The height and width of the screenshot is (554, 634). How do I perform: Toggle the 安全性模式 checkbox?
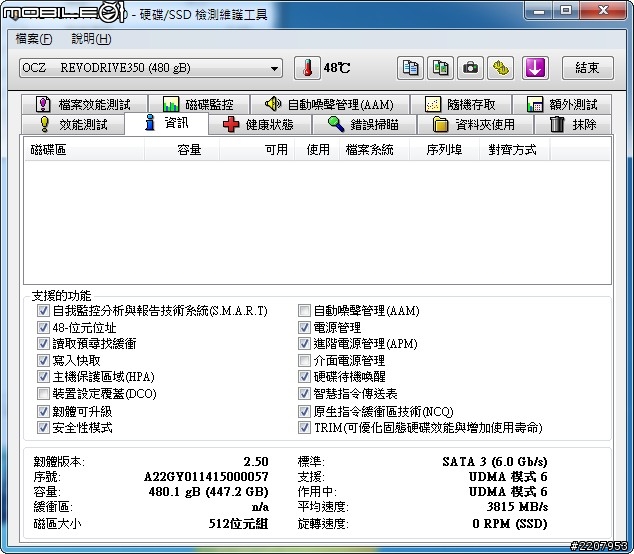(43, 427)
